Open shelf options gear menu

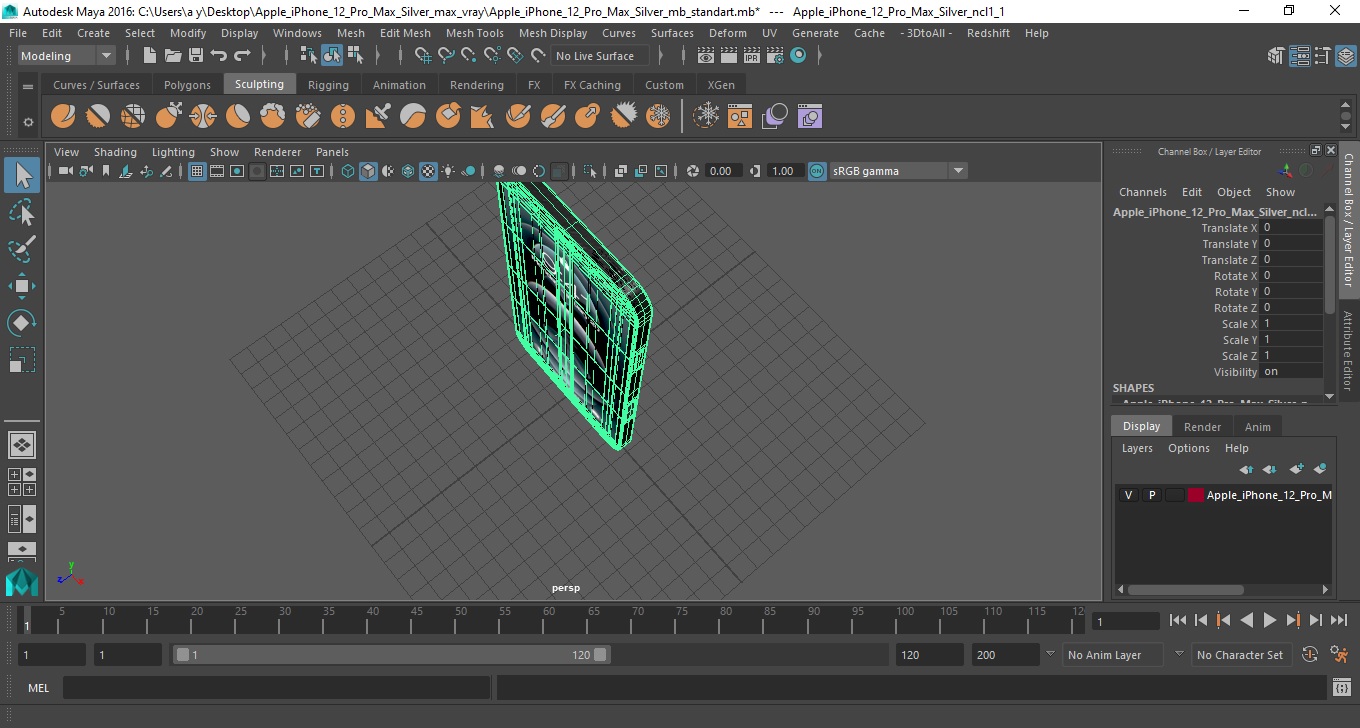click(x=28, y=122)
